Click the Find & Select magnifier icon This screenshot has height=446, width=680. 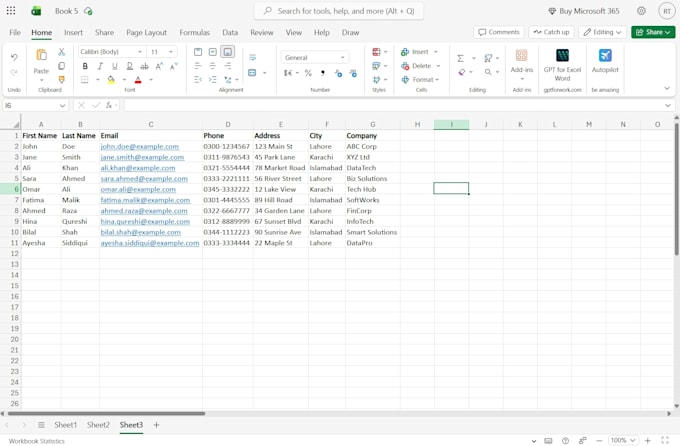coord(488,72)
